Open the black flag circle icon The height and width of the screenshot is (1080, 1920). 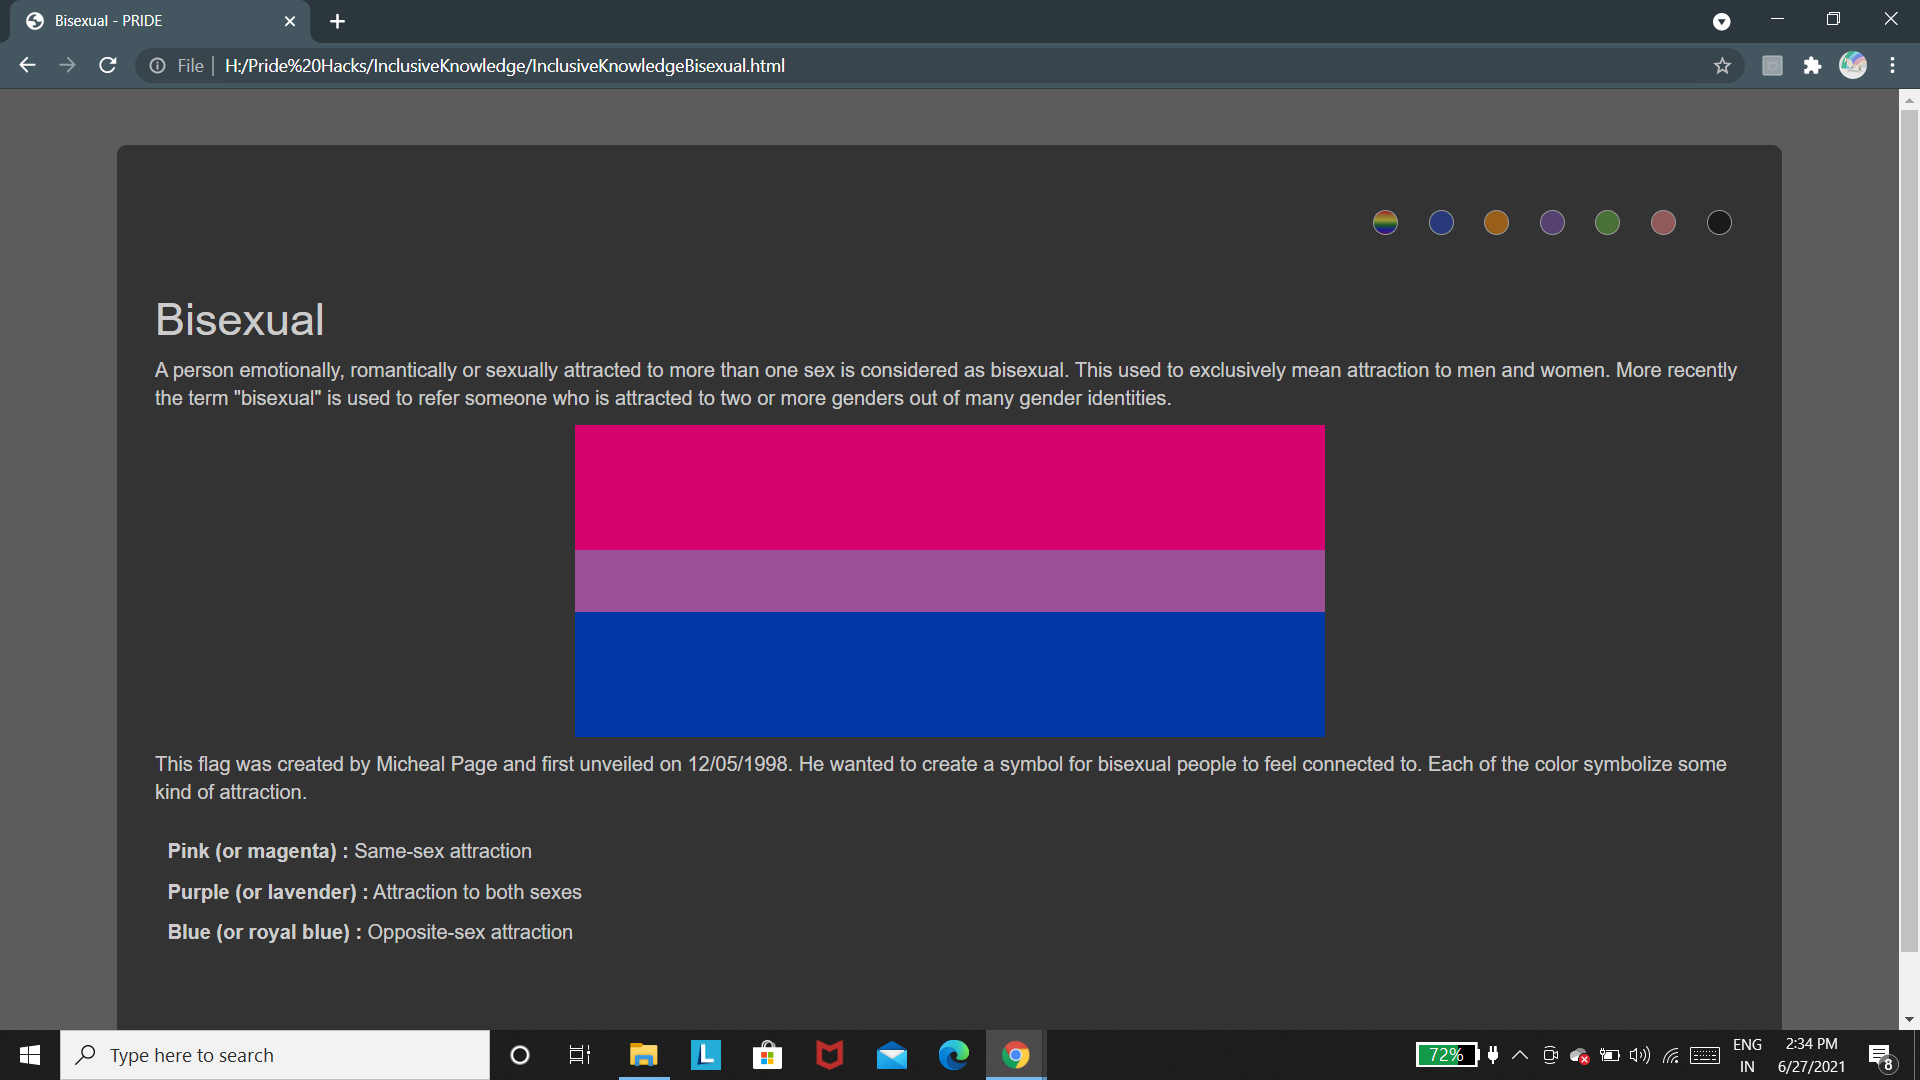1719,222
